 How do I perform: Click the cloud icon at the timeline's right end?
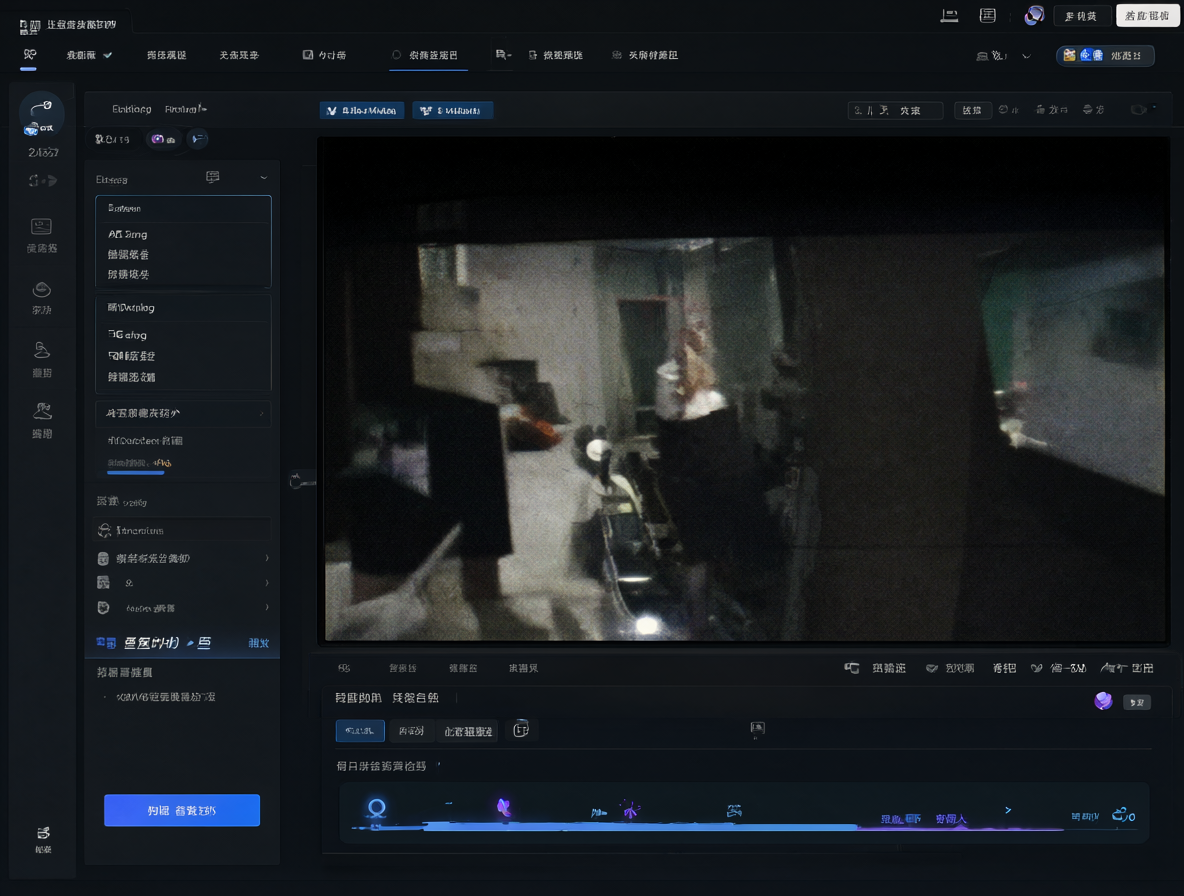(1123, 814)
